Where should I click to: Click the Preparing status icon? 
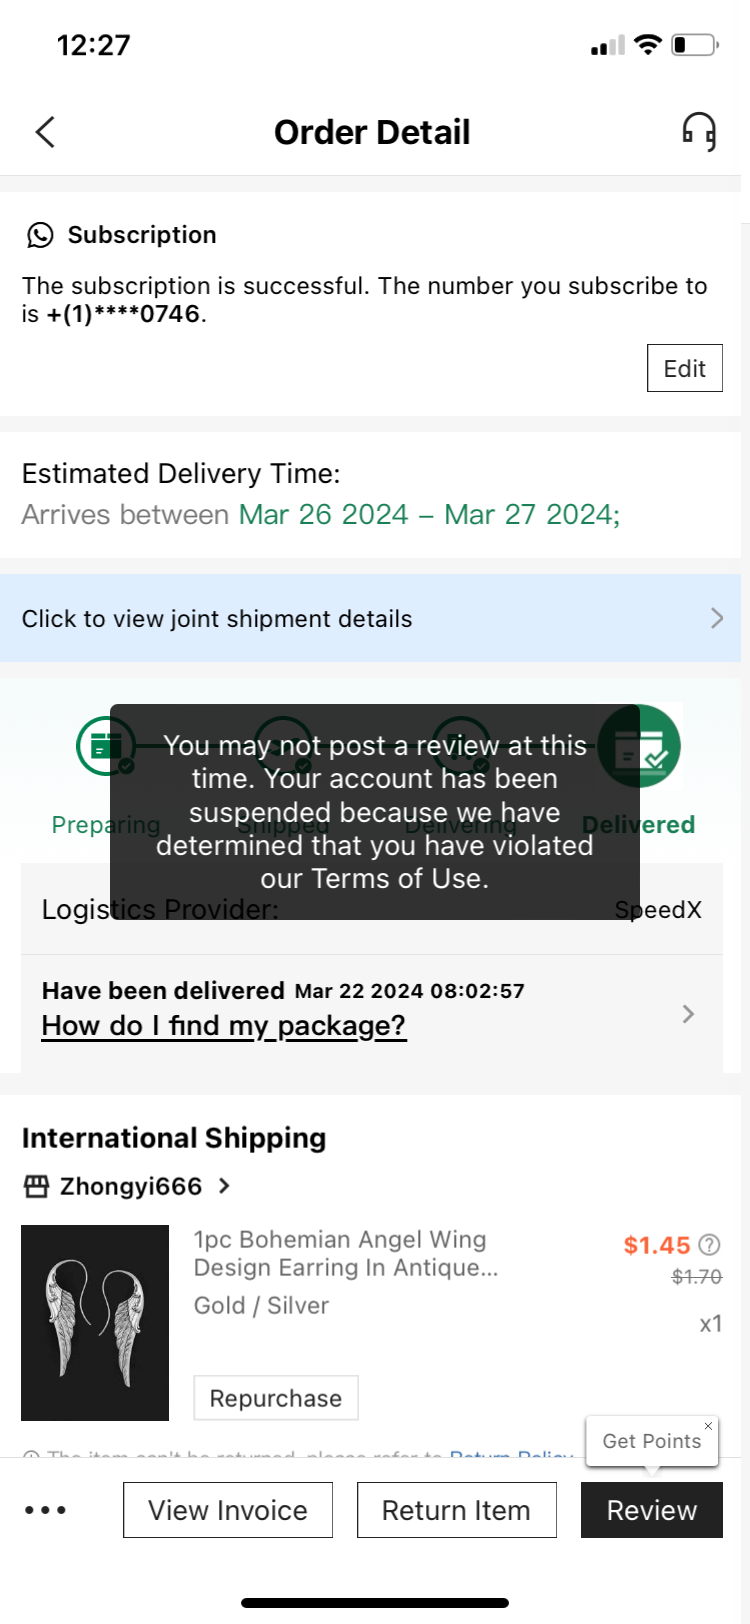105,746
